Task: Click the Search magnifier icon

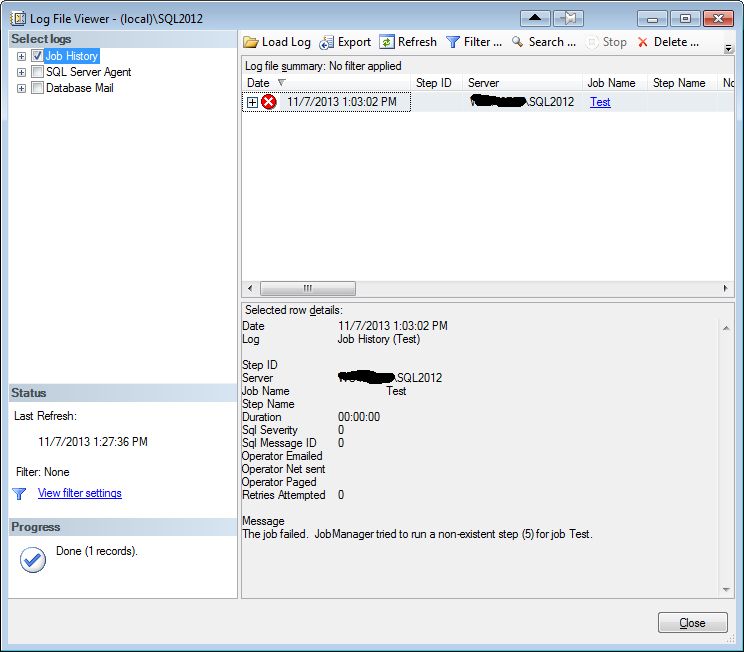Action: pyautogui.click(x=517, y=42)
